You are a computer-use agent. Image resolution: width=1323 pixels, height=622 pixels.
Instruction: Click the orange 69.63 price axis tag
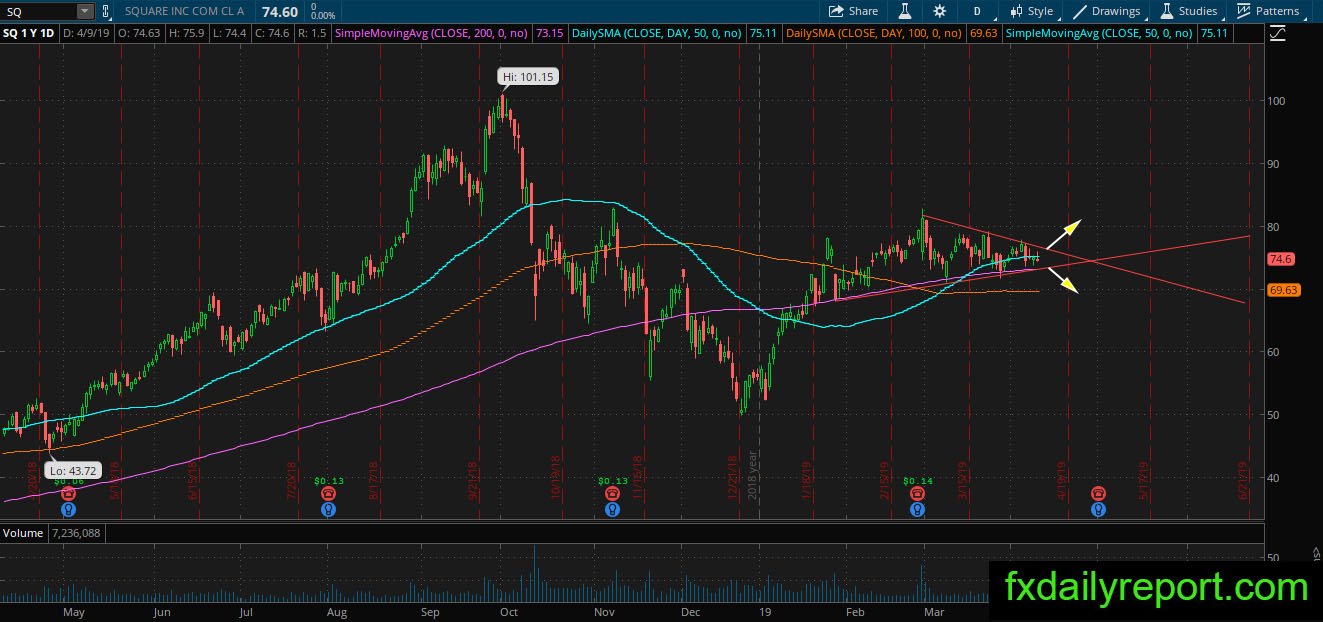tap(1283, 290)
